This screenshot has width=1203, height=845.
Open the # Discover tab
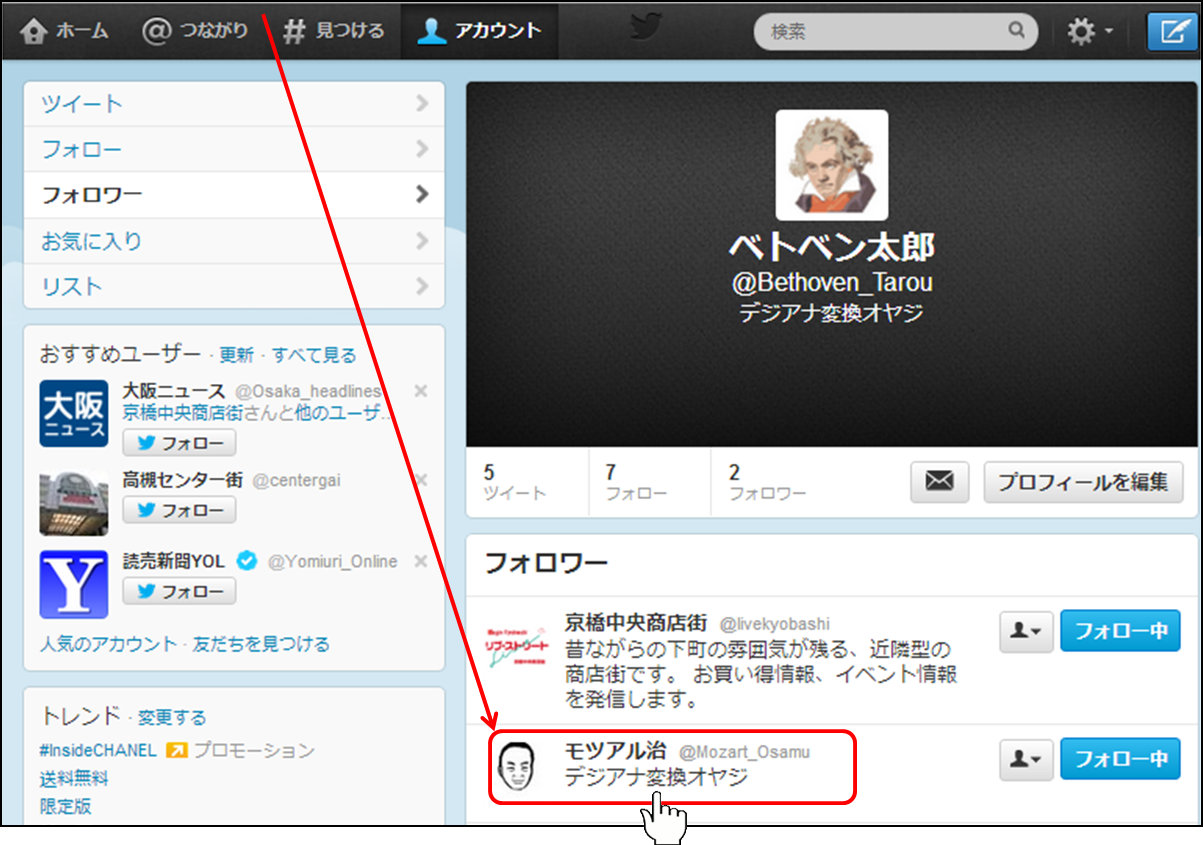click(x=334, y=31)
